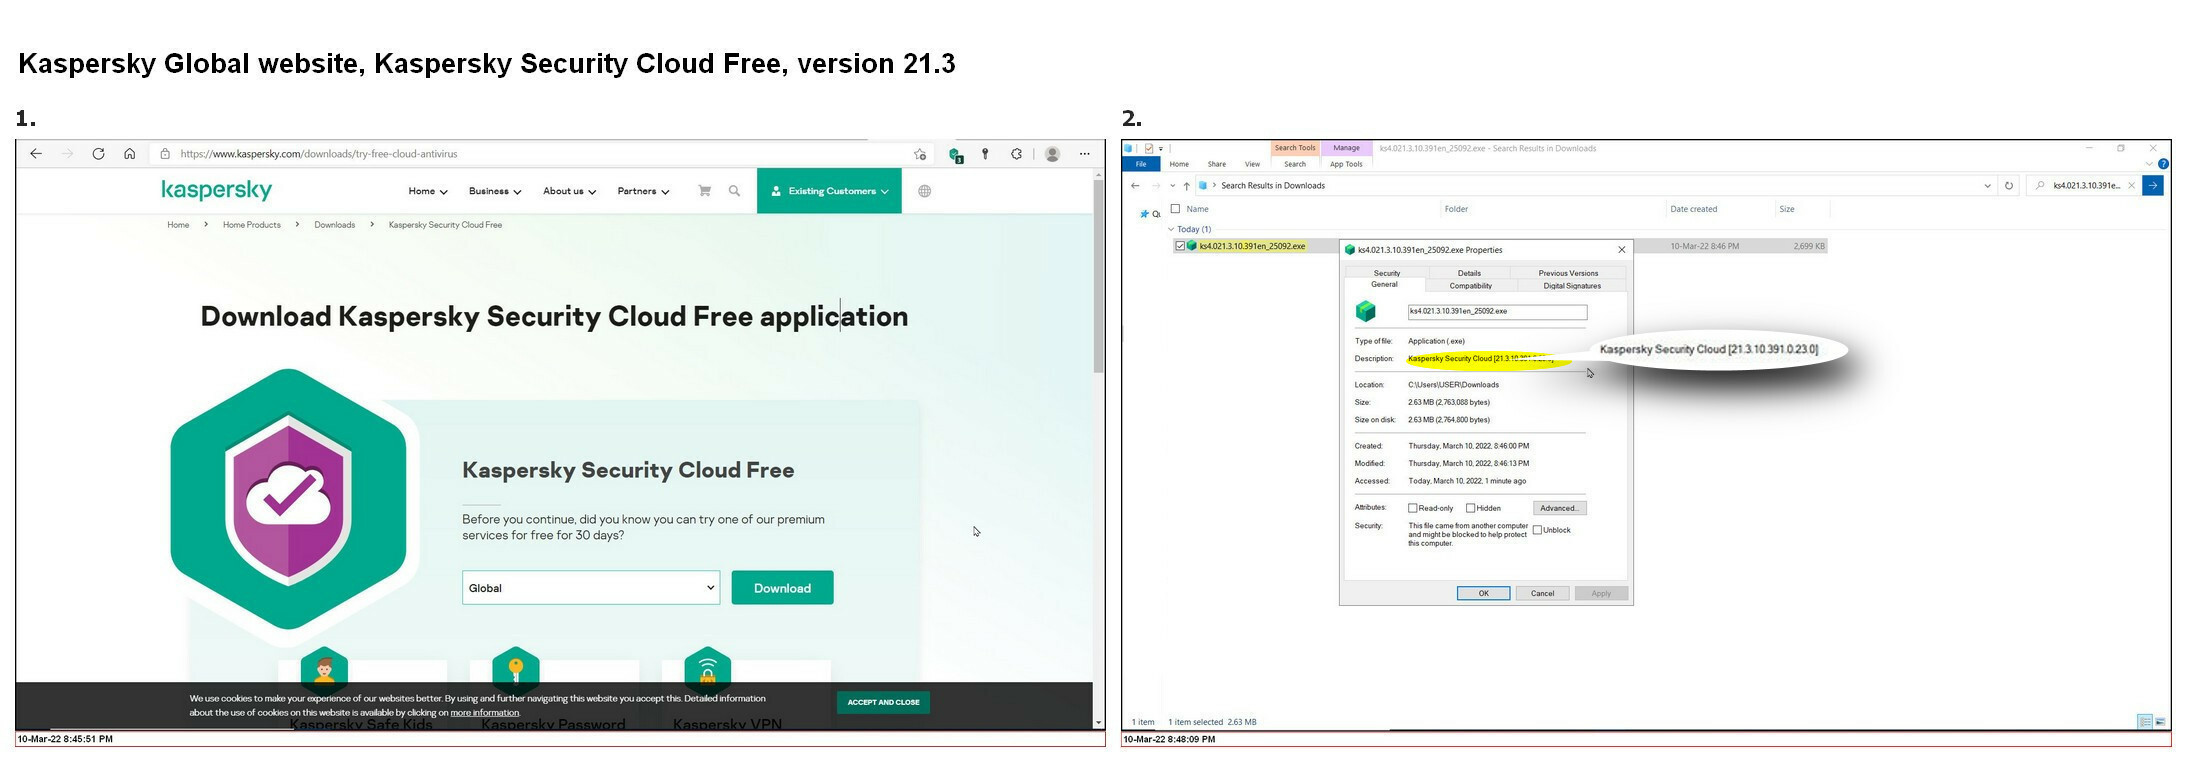The image size is (2187, 762).
Task: Clear the Explorer search box text
Action: 2131,186
